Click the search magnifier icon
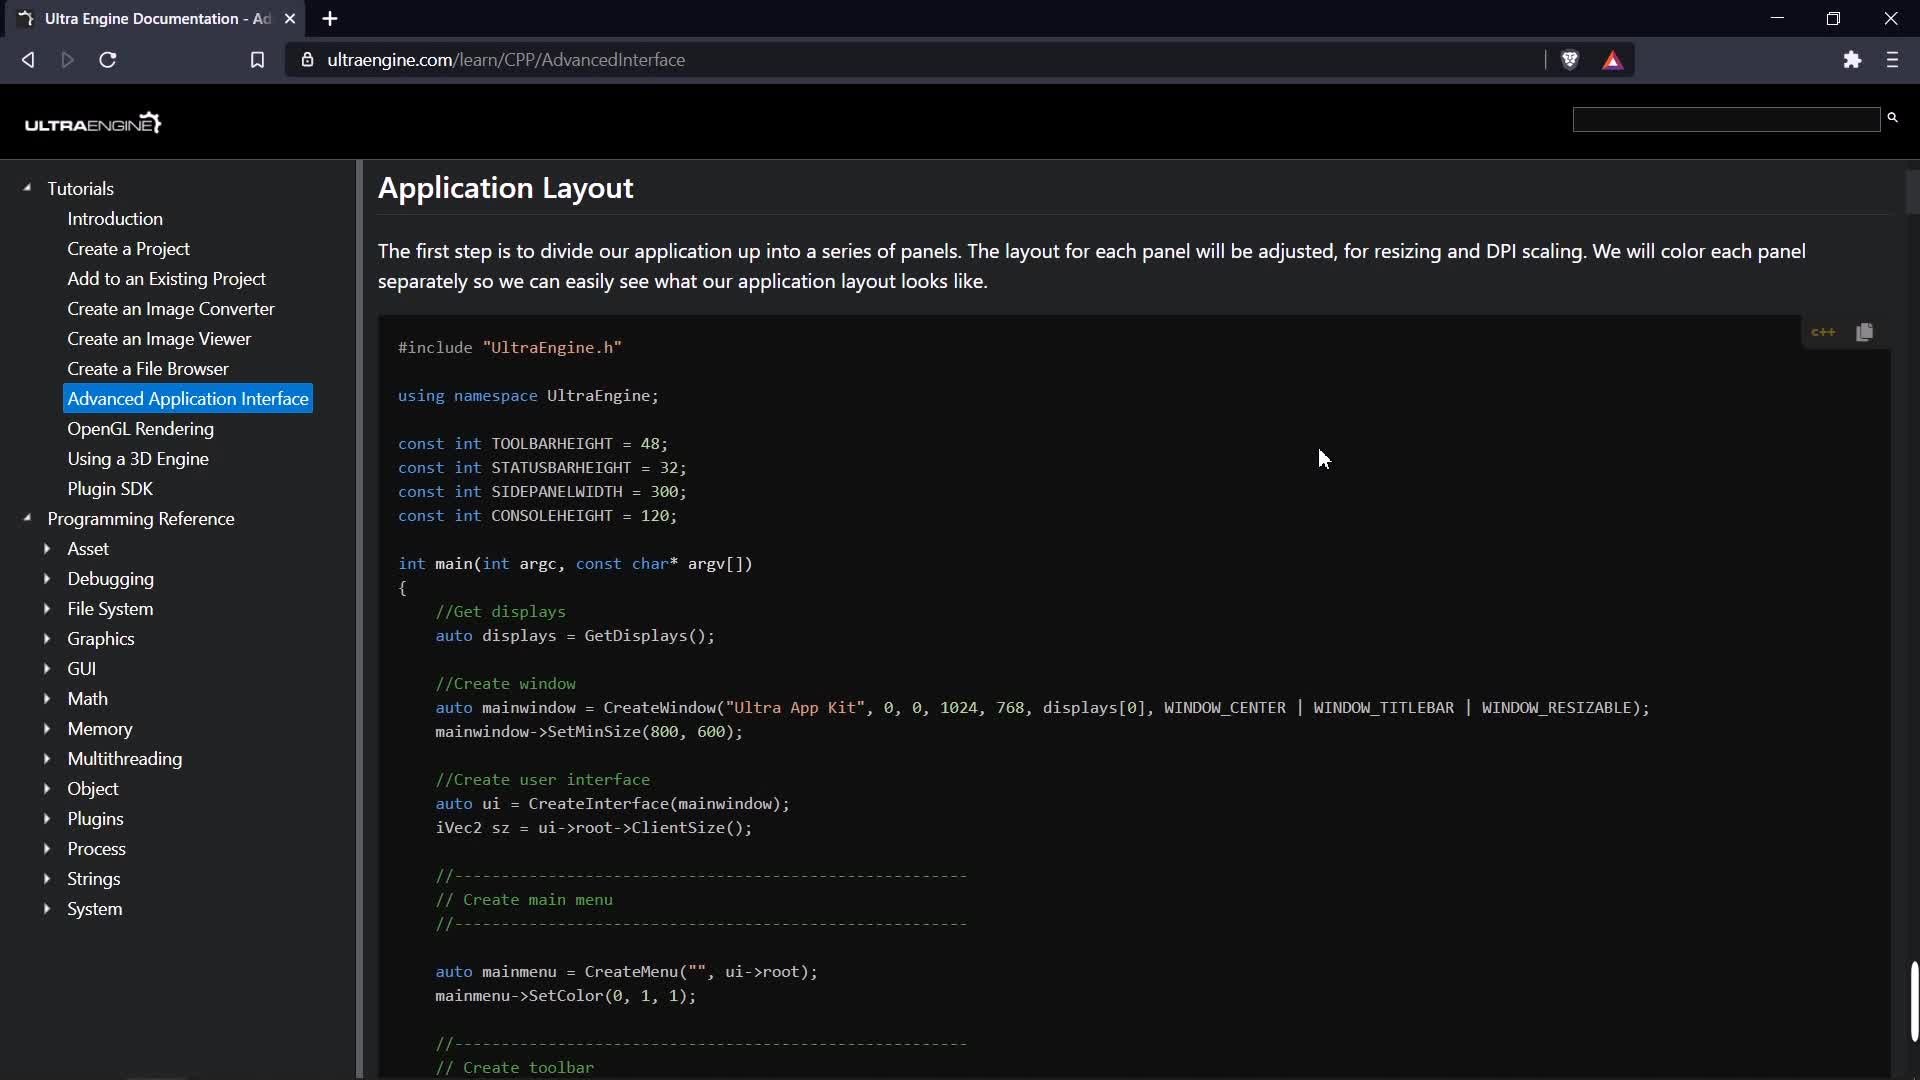Viewport: 1920px width, 1080px height. click(1892, 118)
